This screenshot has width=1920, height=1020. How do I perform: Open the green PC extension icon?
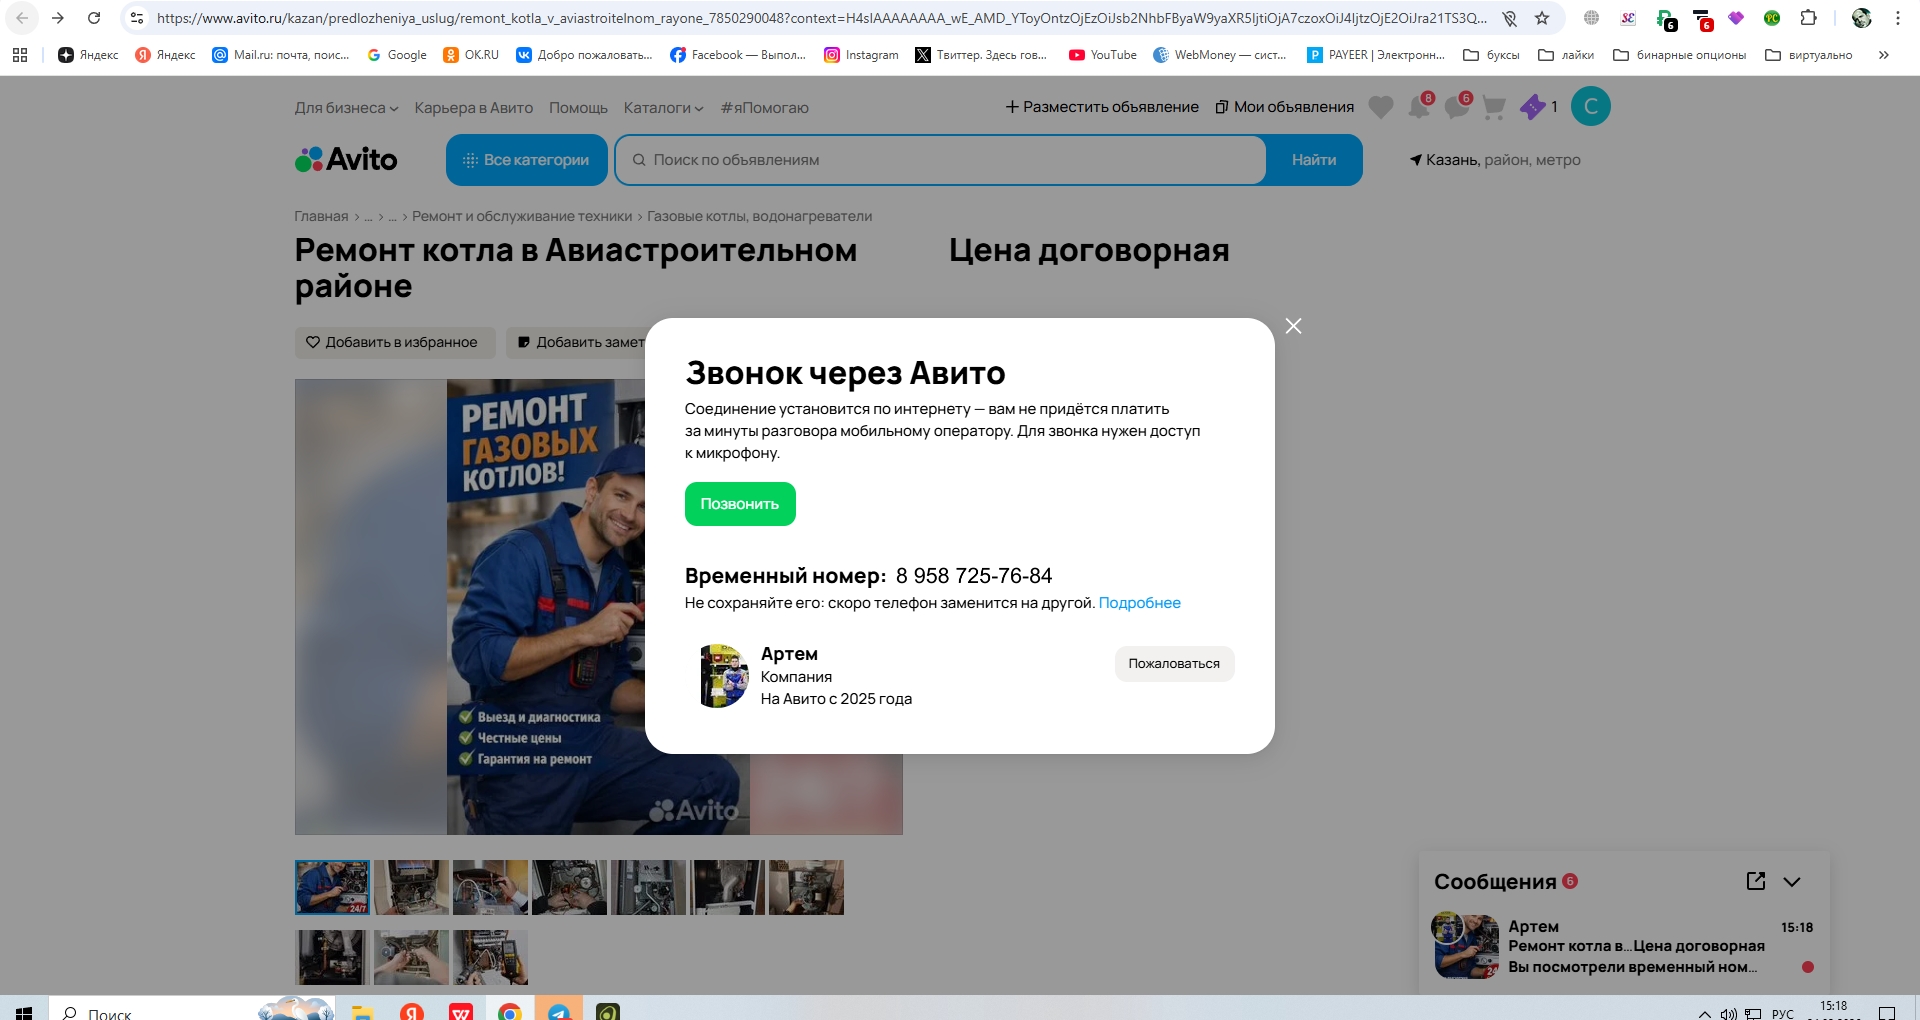point(1772,18)
